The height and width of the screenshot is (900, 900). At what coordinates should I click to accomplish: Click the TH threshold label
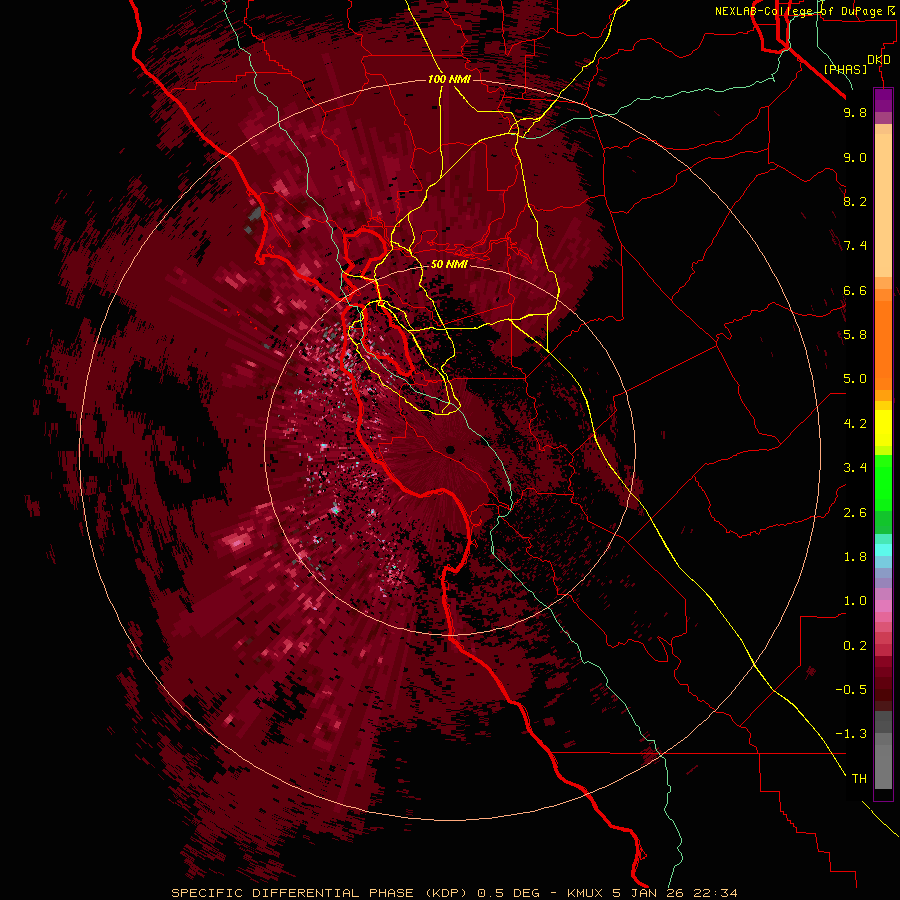pos(859,779)
